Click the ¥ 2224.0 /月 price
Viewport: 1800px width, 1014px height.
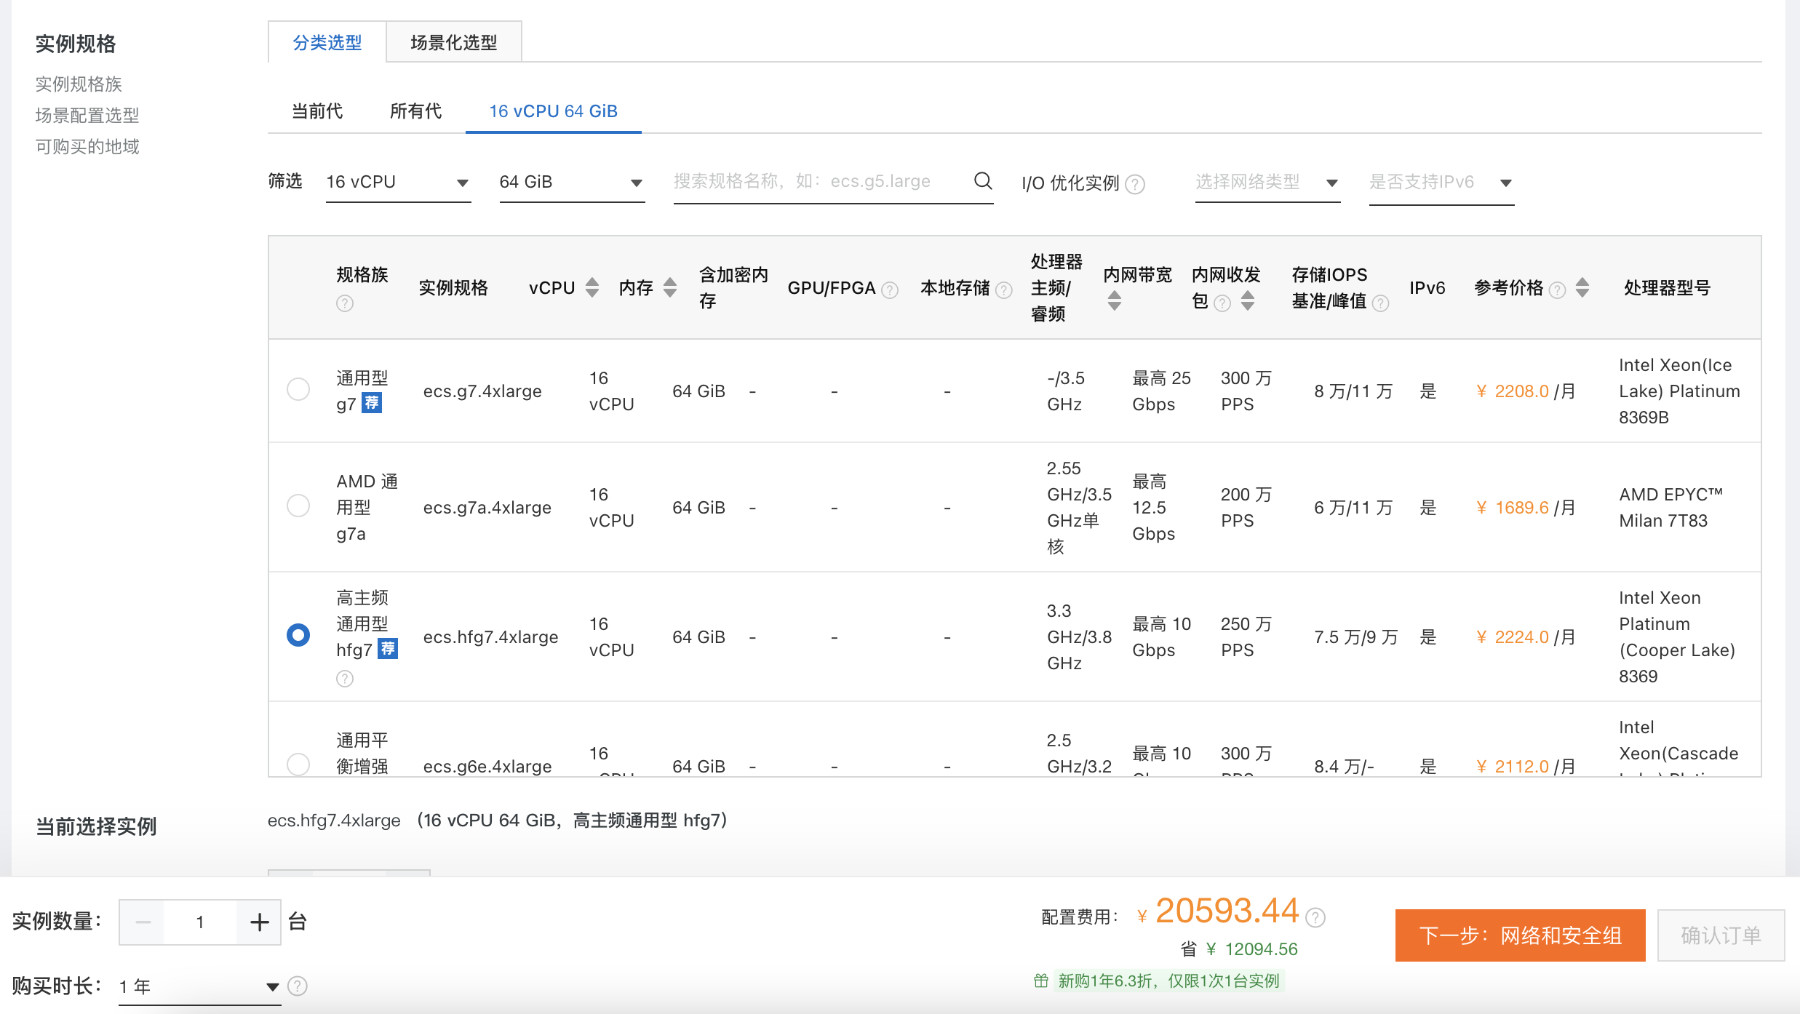point(1525,637)
